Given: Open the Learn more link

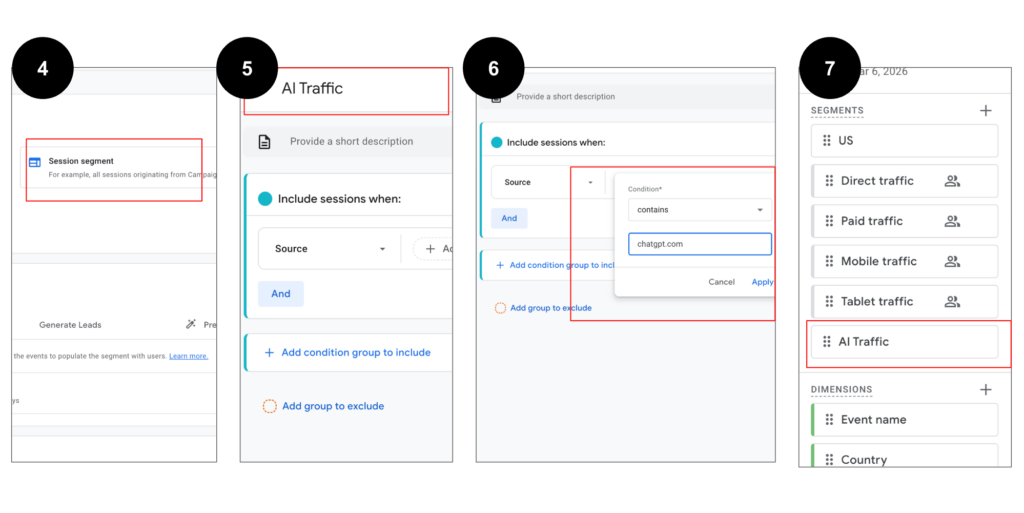Looking at the screenshot, I should (x=188, y=356).
